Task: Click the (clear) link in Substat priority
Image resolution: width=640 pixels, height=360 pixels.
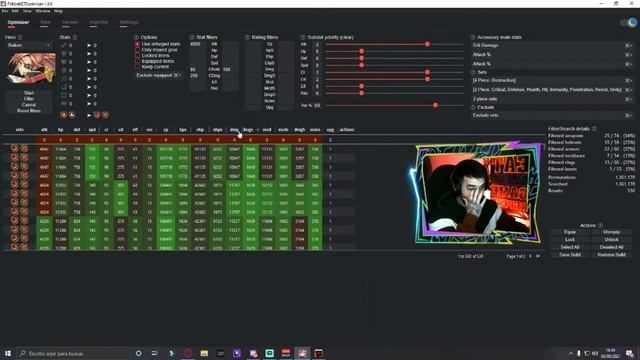Action: tap(346, 37)
